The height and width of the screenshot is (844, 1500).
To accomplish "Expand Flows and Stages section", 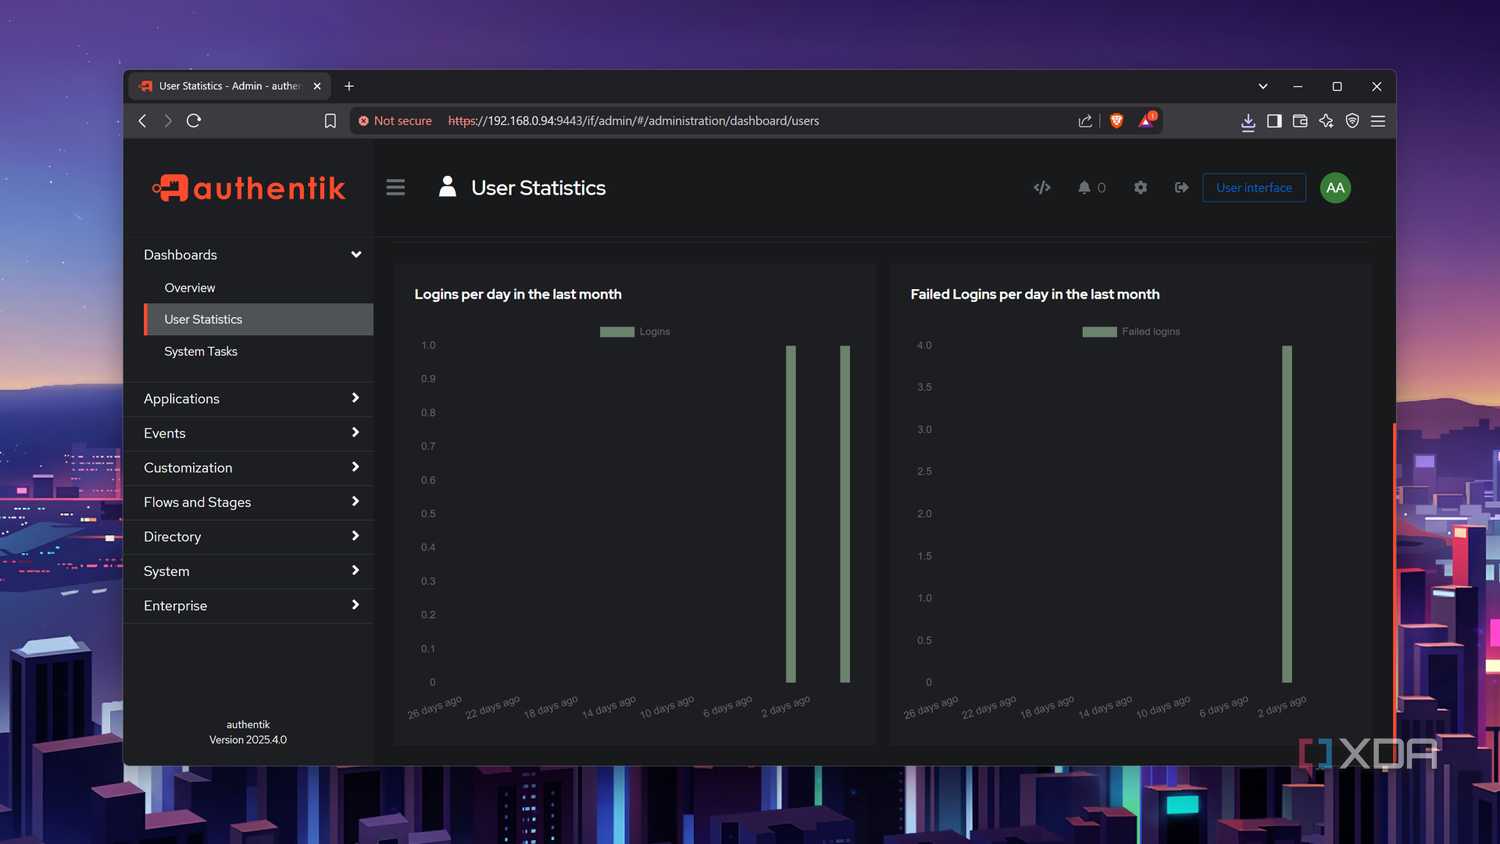I will click(249, 502).
